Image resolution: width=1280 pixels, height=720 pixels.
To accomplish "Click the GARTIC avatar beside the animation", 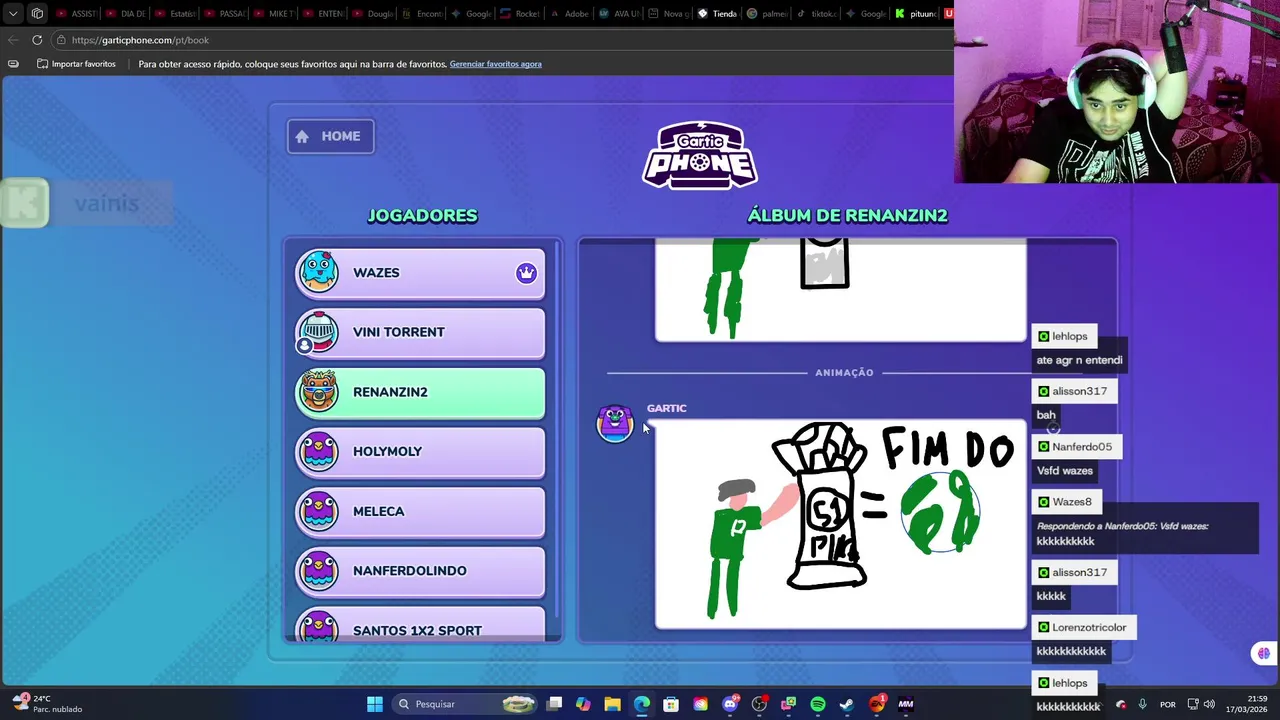I will pos(615,423).
